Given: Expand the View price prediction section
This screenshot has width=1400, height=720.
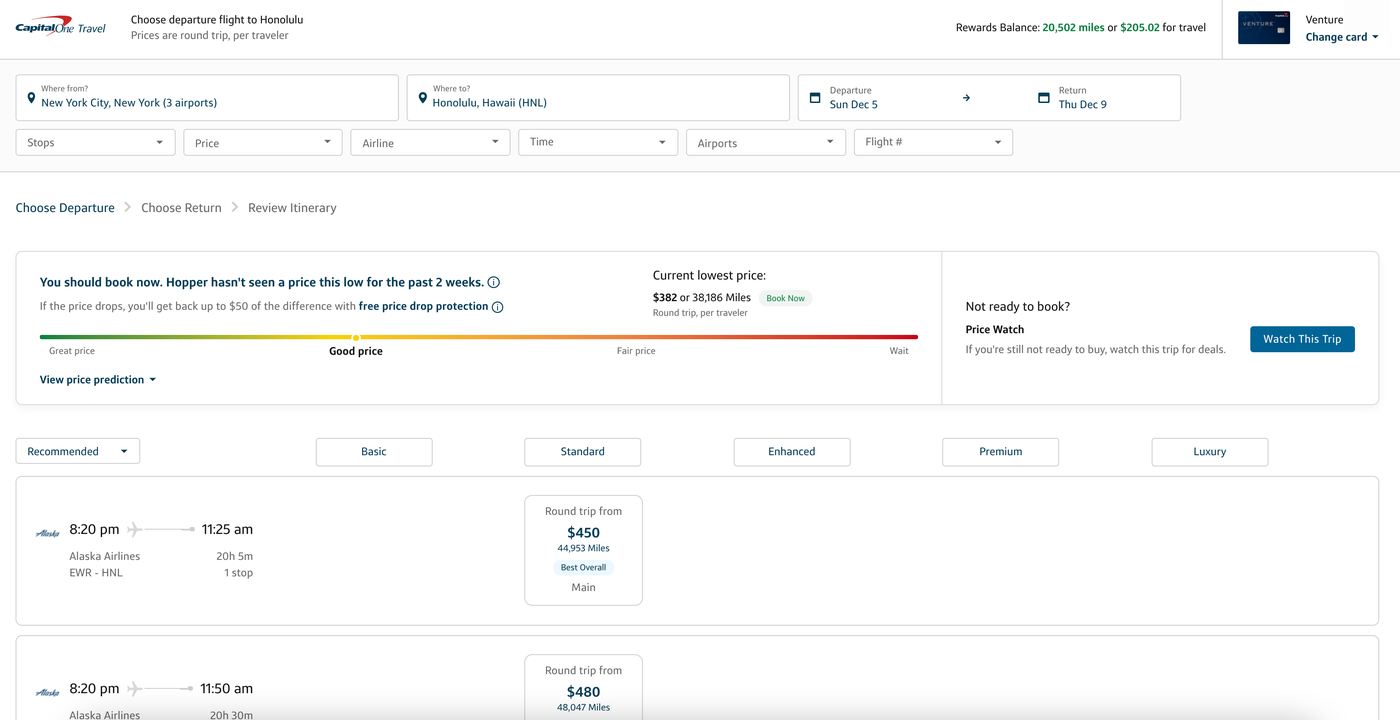Looking at the screenshot, I should click(x=97, y=379).
